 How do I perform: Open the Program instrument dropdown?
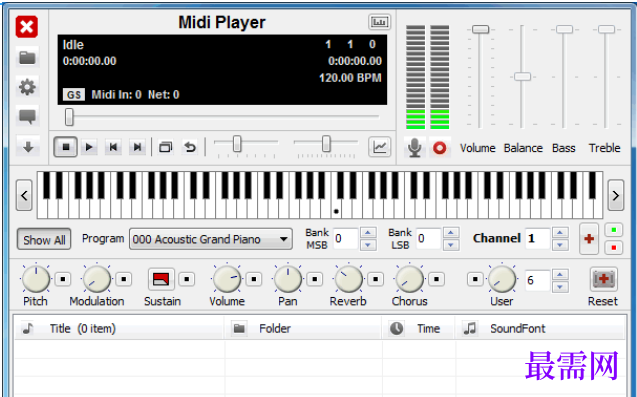211,239
